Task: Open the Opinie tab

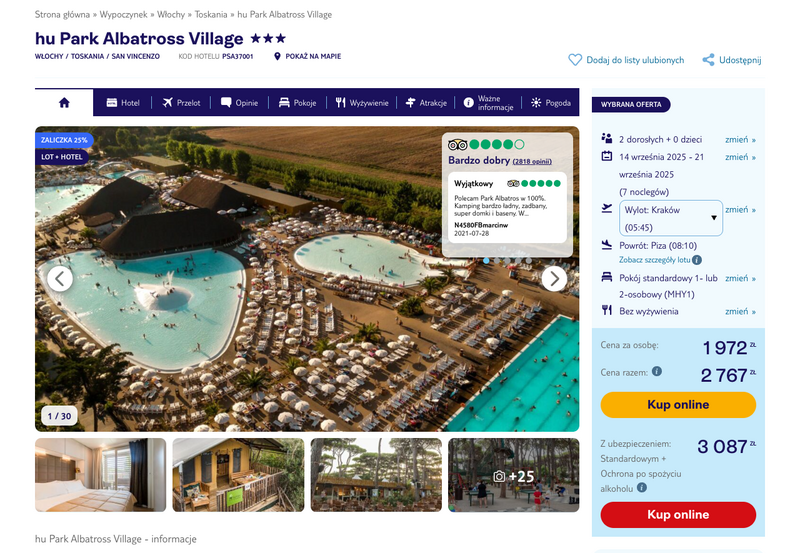Action: [x=239, y=103]
